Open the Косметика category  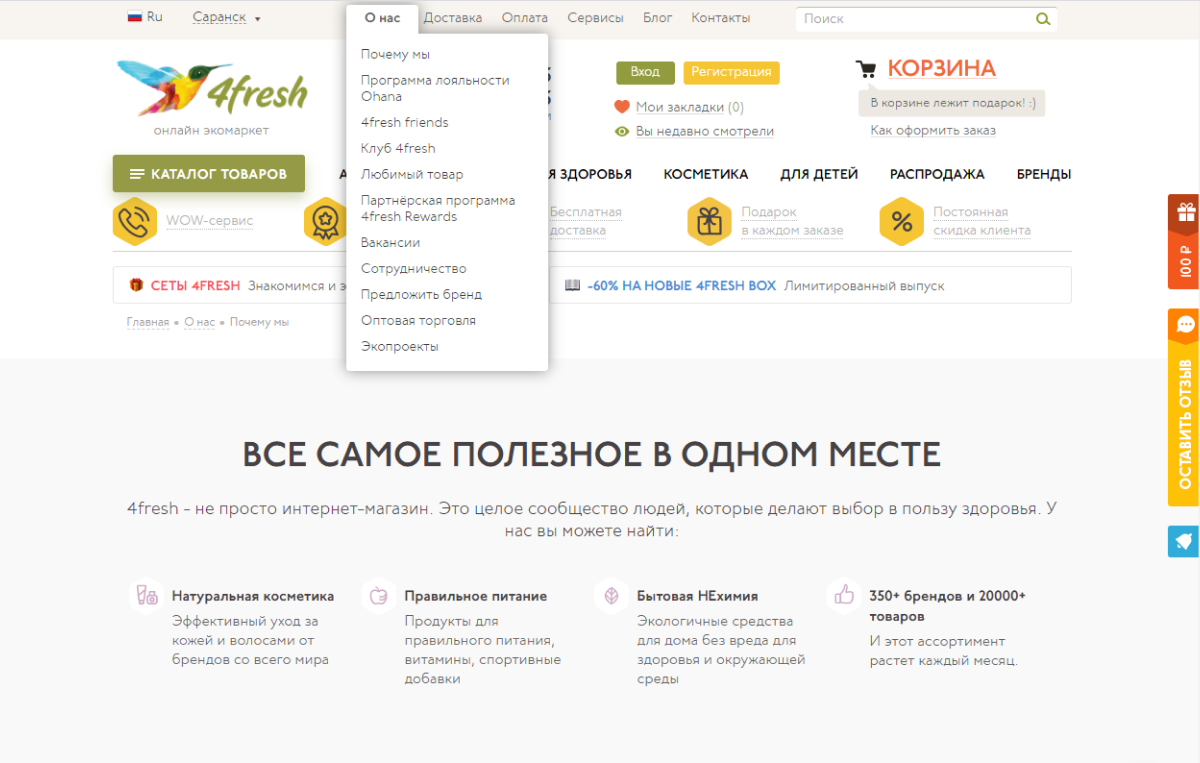tap(706, 174)
